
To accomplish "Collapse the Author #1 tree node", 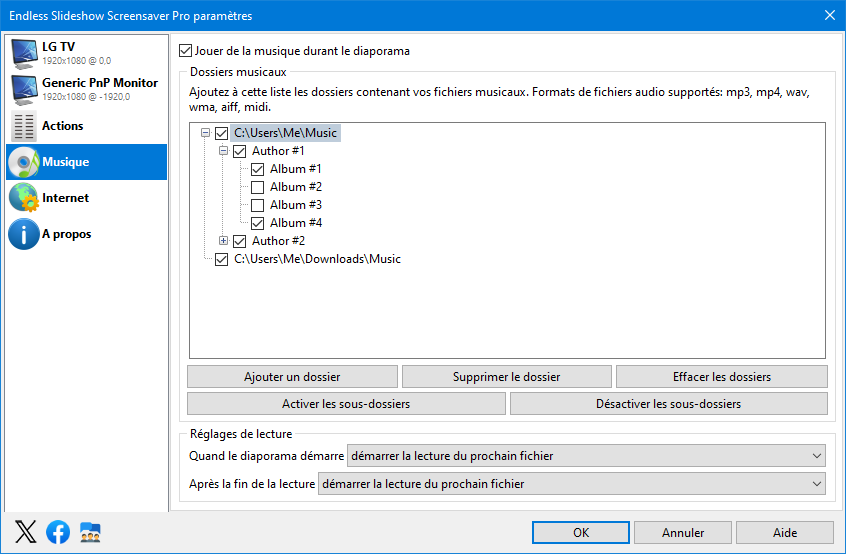I will pos(223,151).
